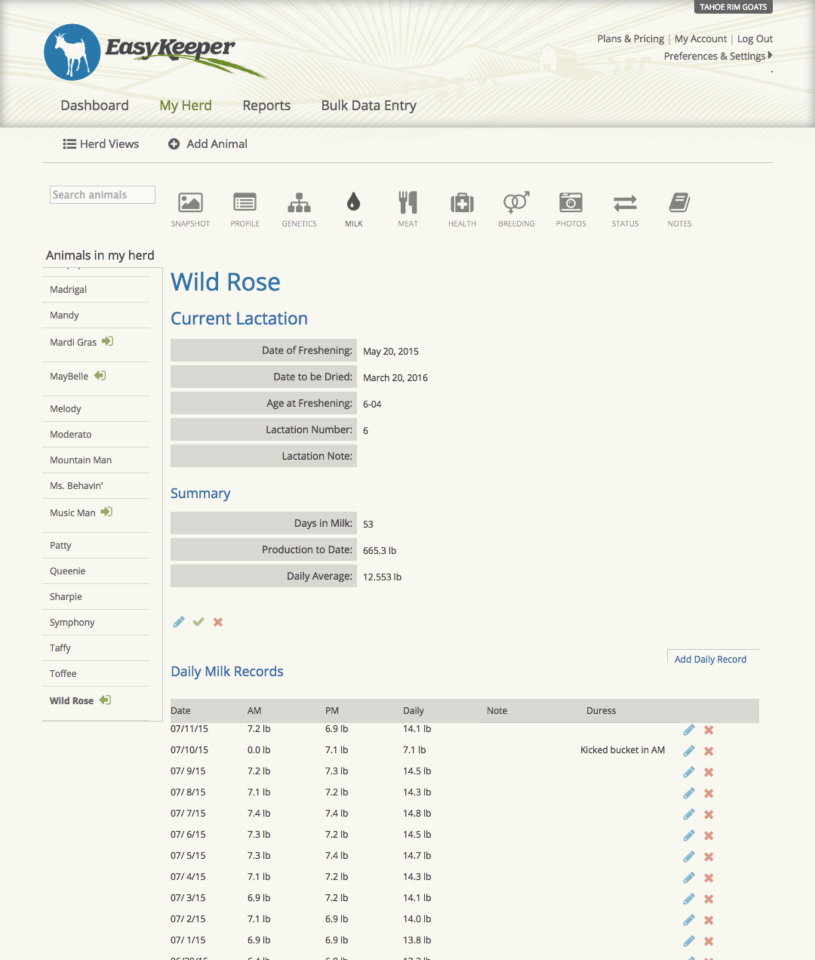Open the Health icon with medical cross
The width and height of the screenshot is (815, 960).
pyautogui.click(x=461, y=200)
